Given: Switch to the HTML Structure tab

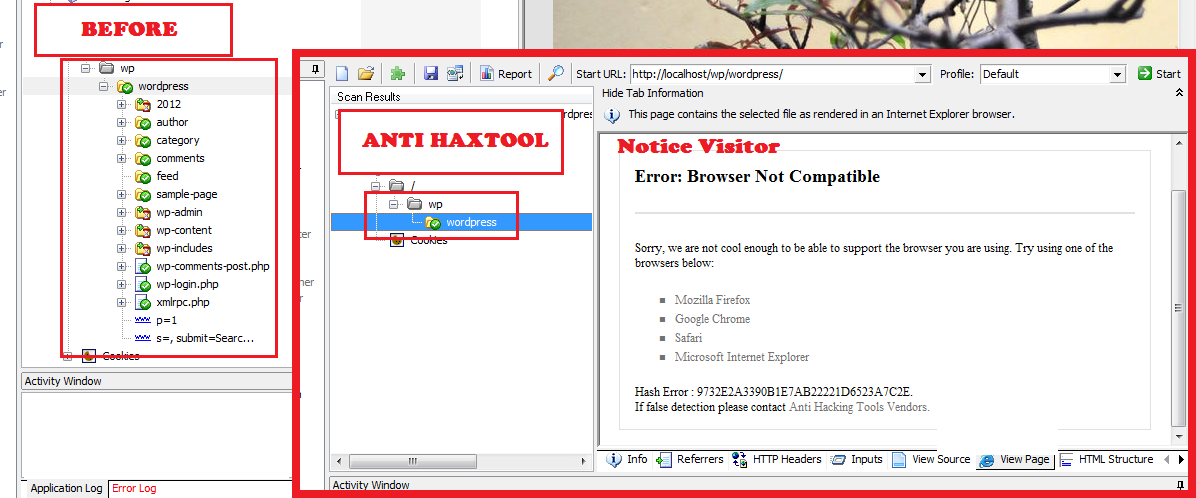Looking at the screenshot, I should point(1107,459).
